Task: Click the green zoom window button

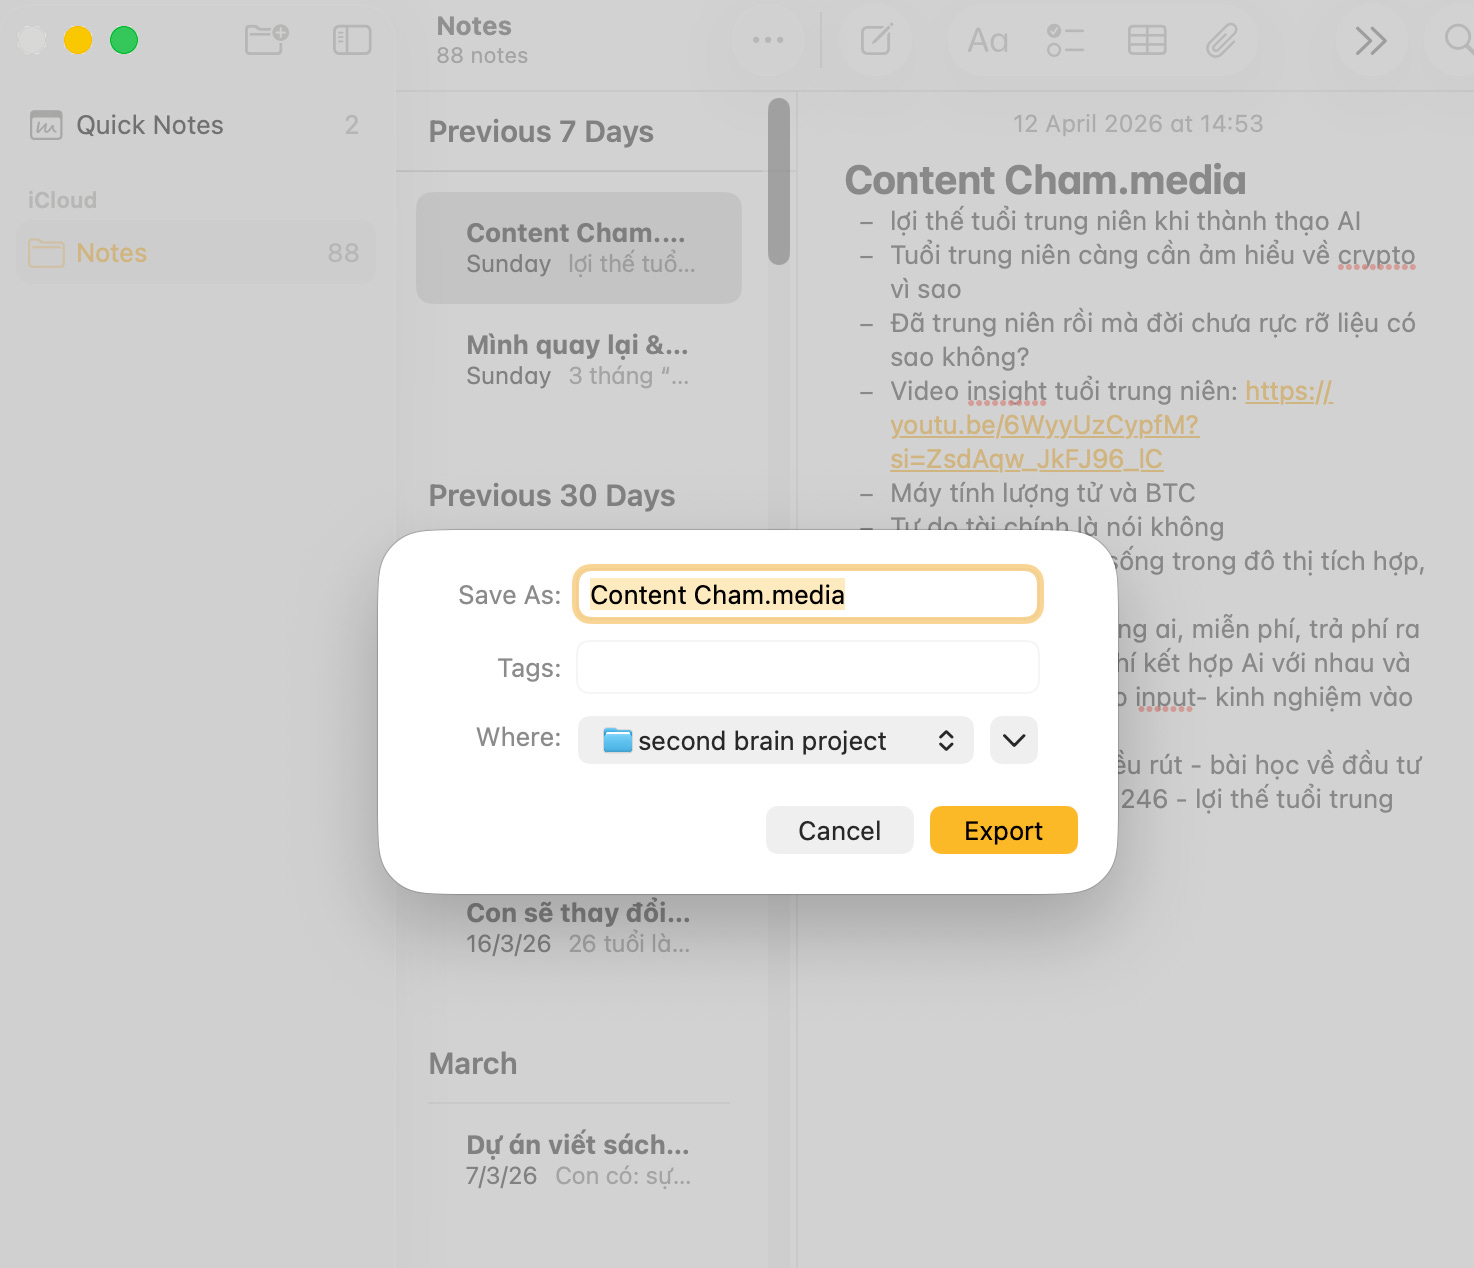Action: point(124,40)
